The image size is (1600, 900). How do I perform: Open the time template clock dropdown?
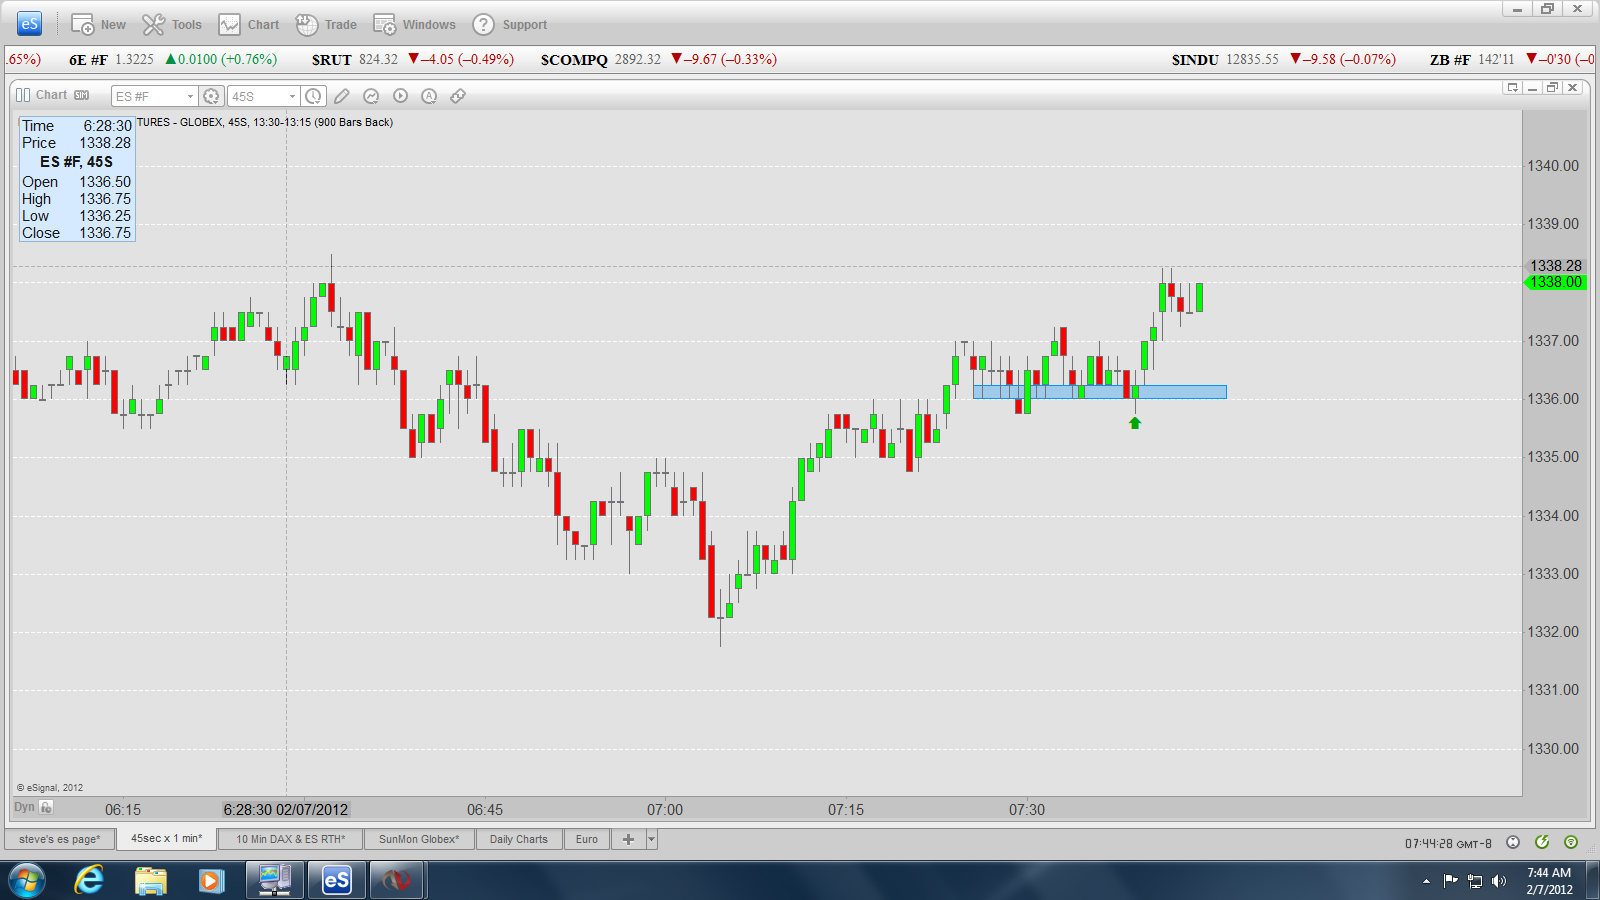point(313,96)
